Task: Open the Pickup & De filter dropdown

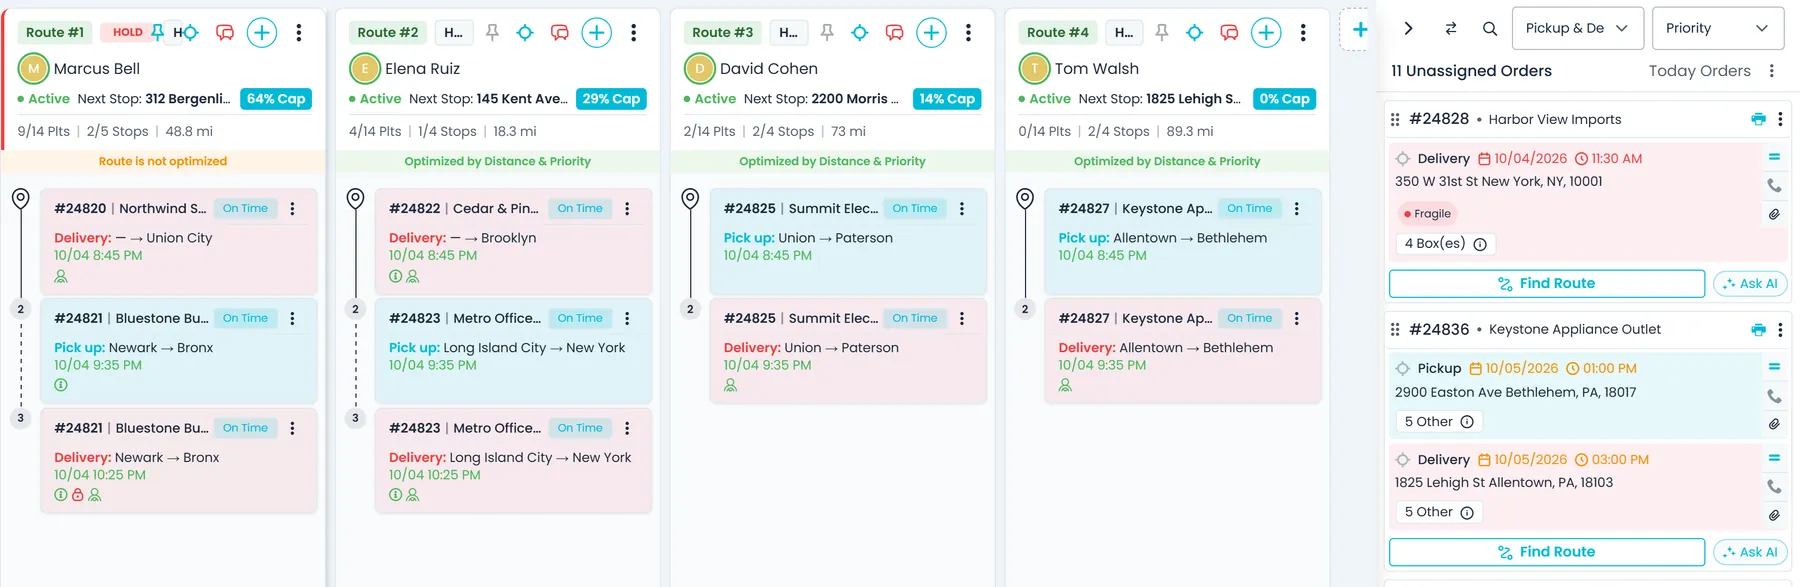Action: [1577, 28]
